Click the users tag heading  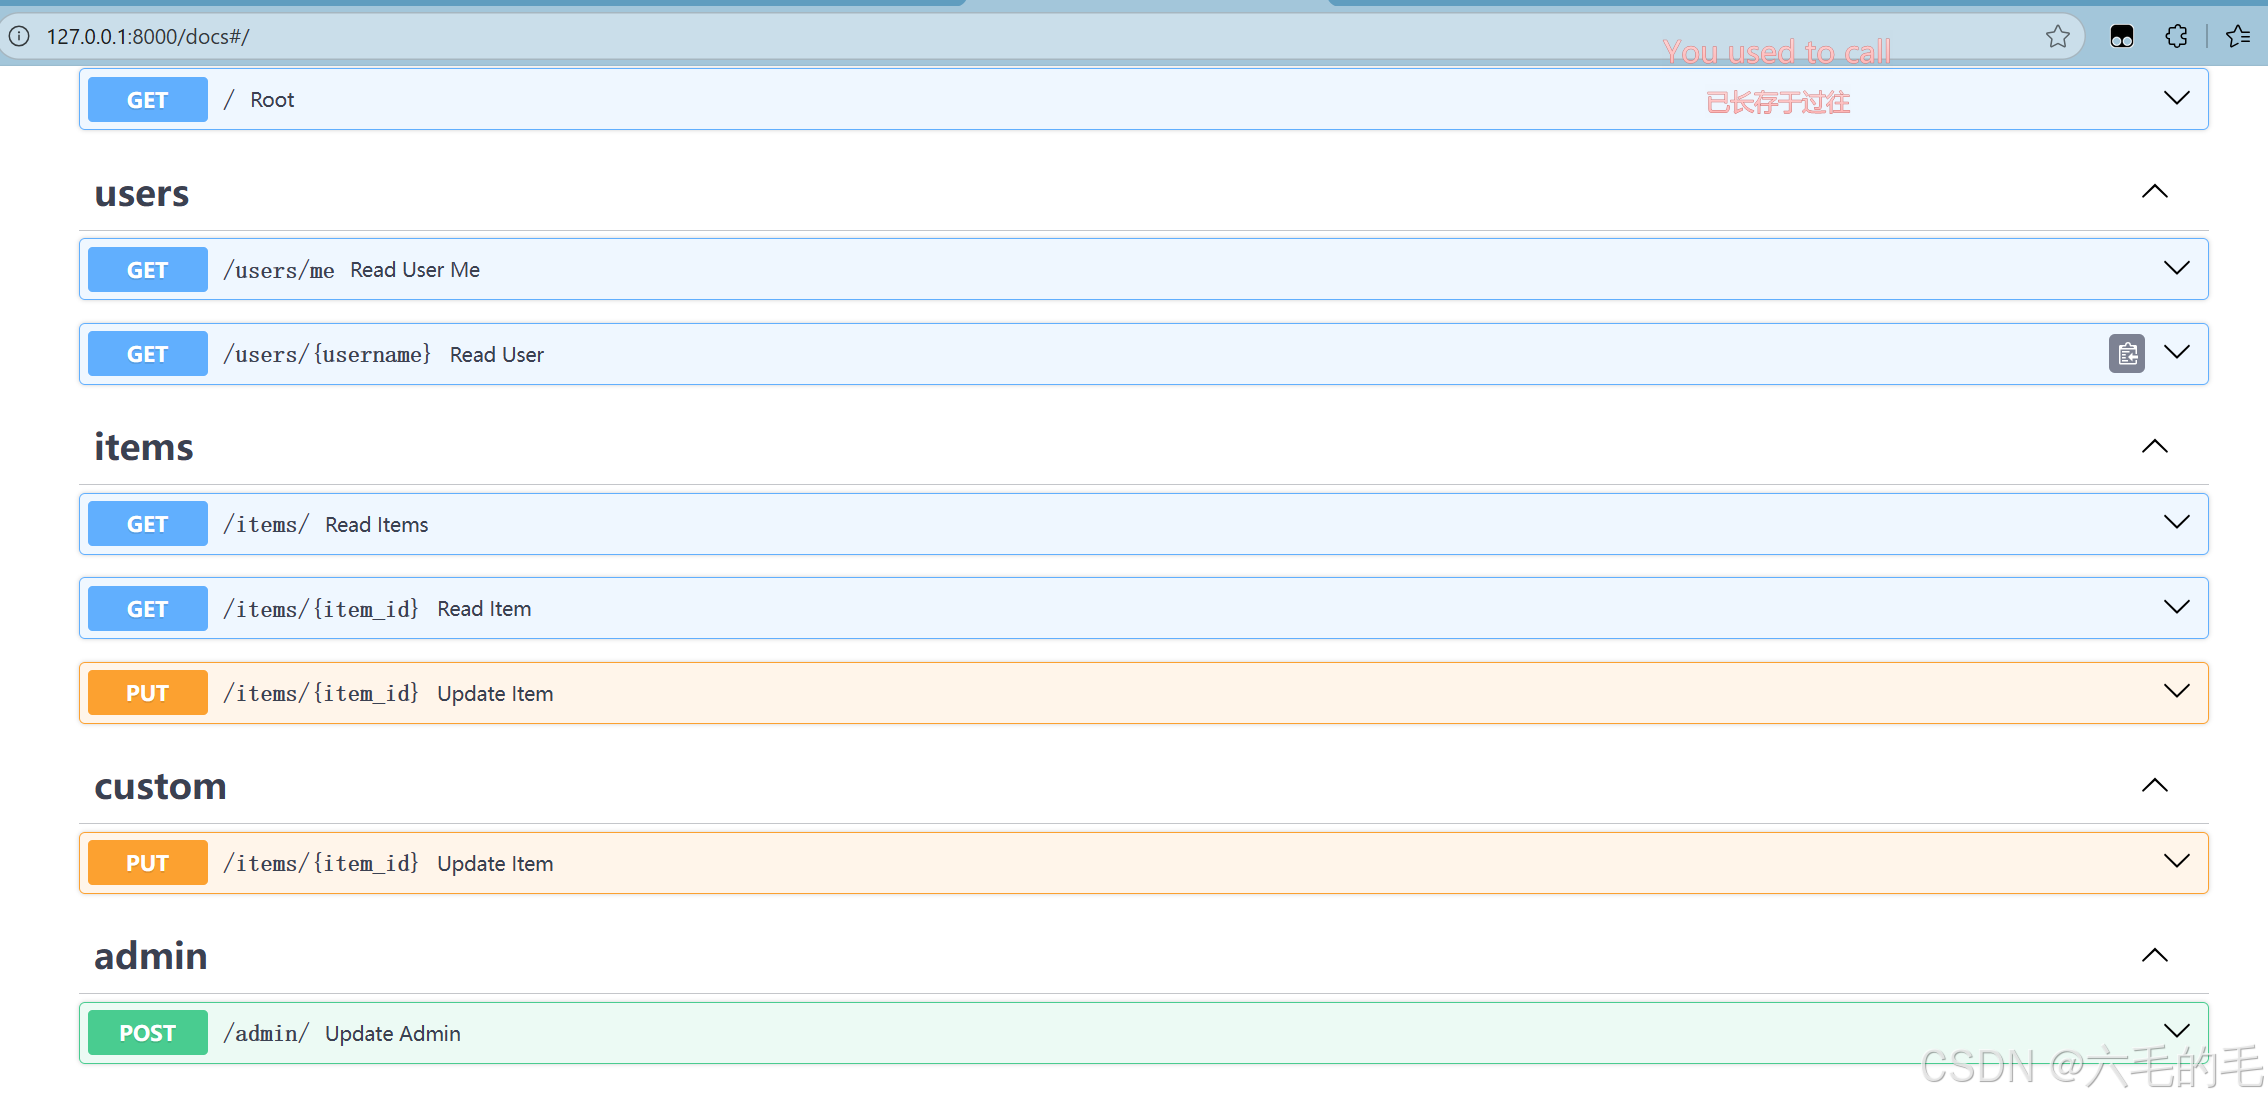(x=142, y=193)
